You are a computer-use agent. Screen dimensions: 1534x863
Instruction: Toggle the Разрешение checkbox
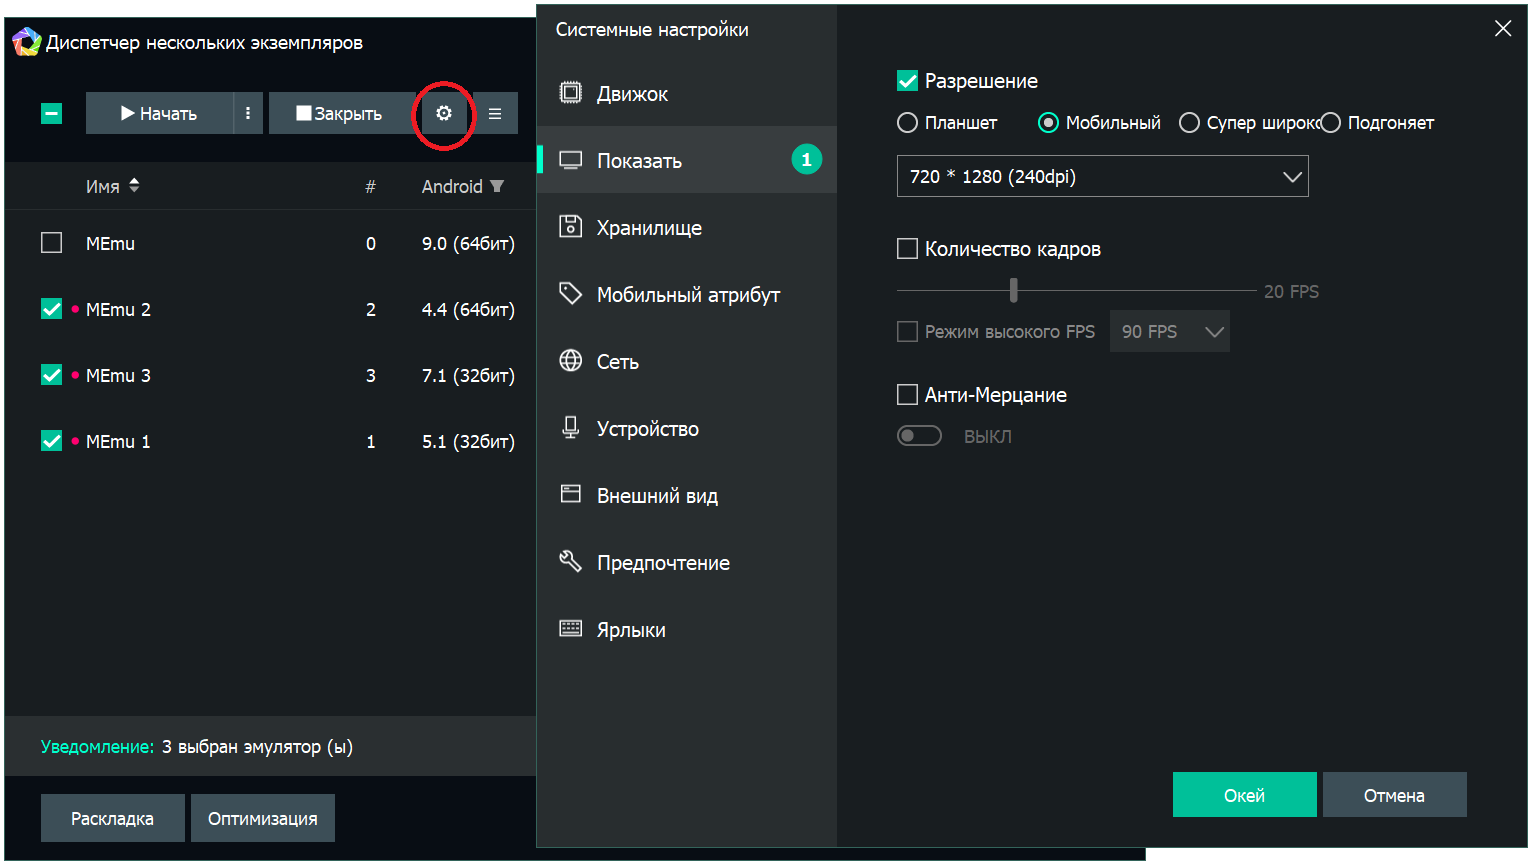pyautogui.click(x=907, y=81)
